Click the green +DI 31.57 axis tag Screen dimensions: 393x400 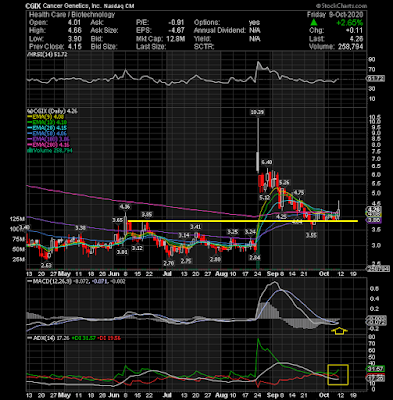tap(376, 369)
